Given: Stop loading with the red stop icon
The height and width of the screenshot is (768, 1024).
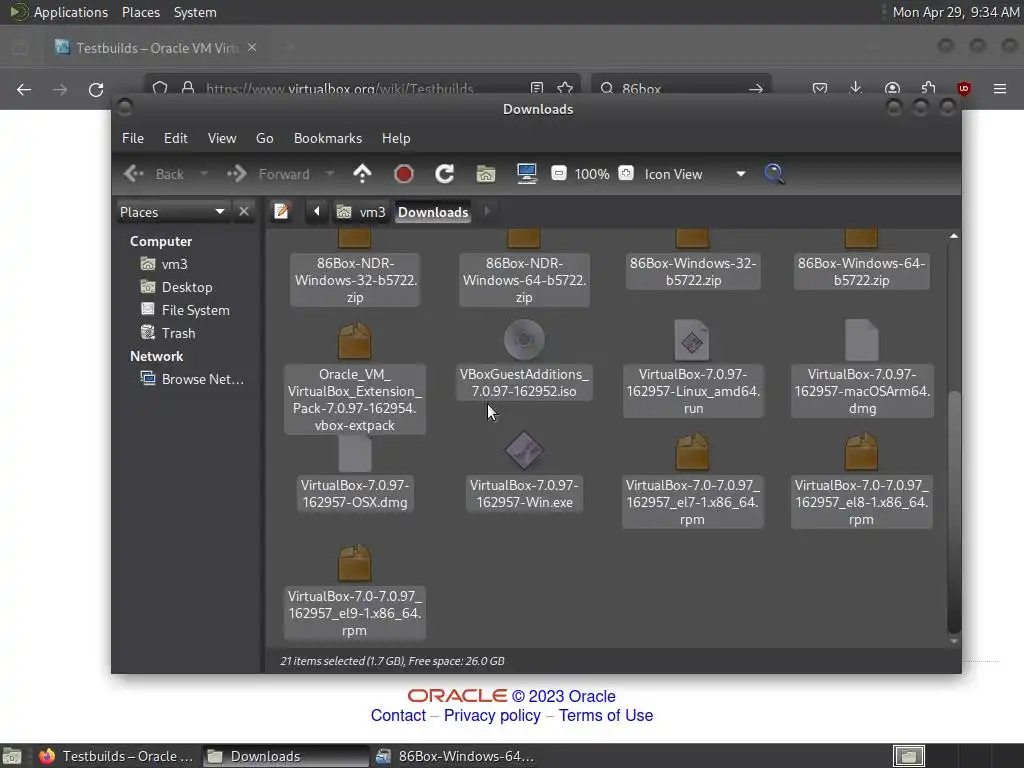Looking at the screenshot, I should [x=404, y=174].
